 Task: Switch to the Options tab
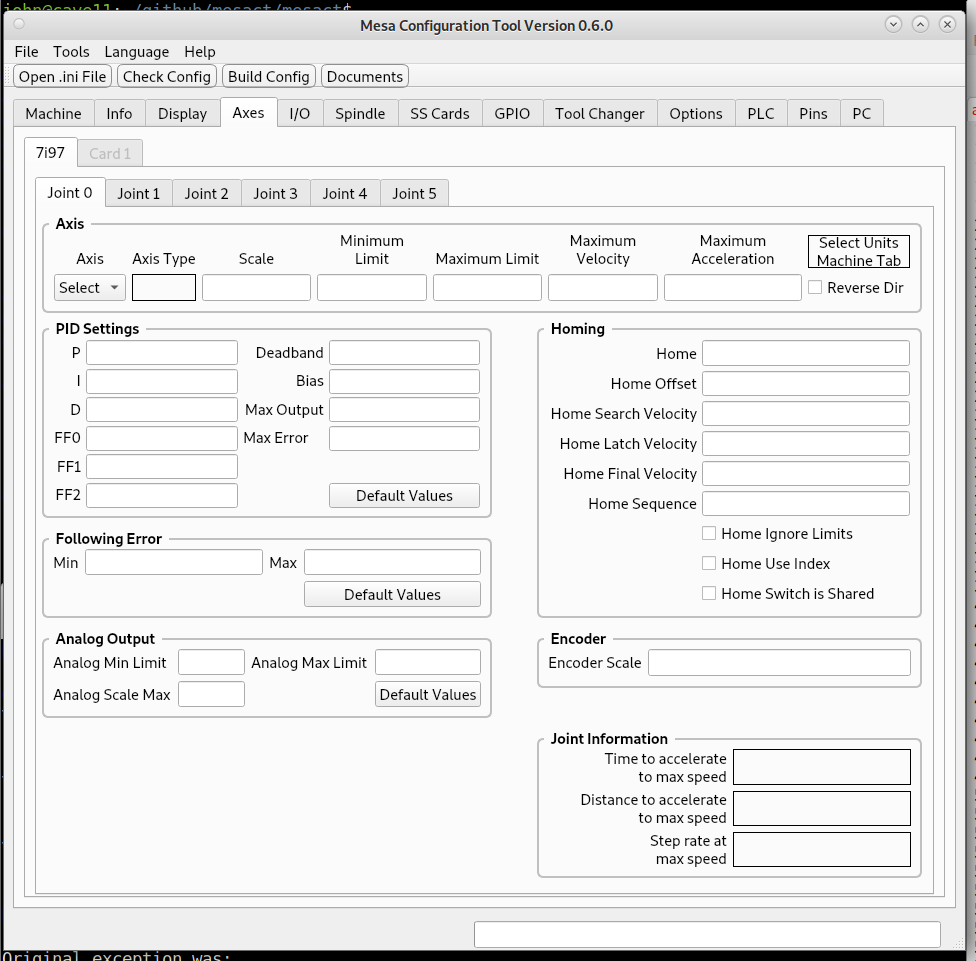[695, 114]
